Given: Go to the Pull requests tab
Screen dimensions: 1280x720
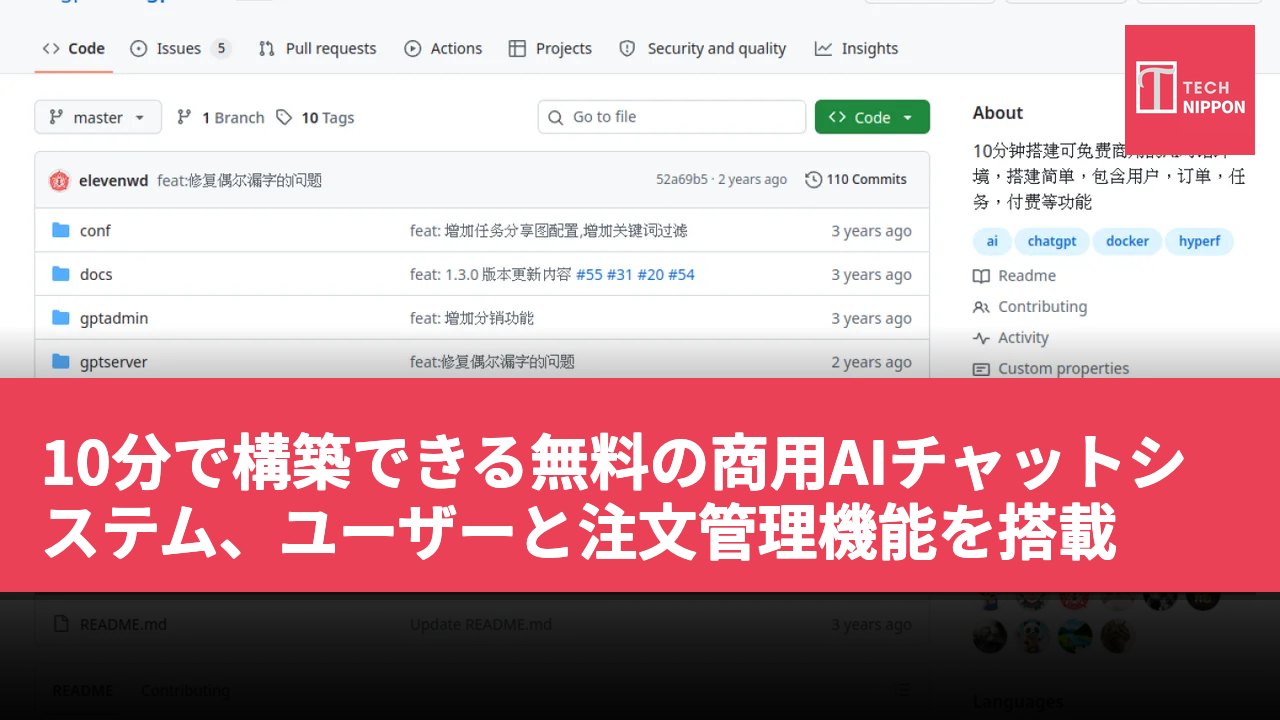Looking at the screenshot, I should pyautogui.click(x=317, y=48).
